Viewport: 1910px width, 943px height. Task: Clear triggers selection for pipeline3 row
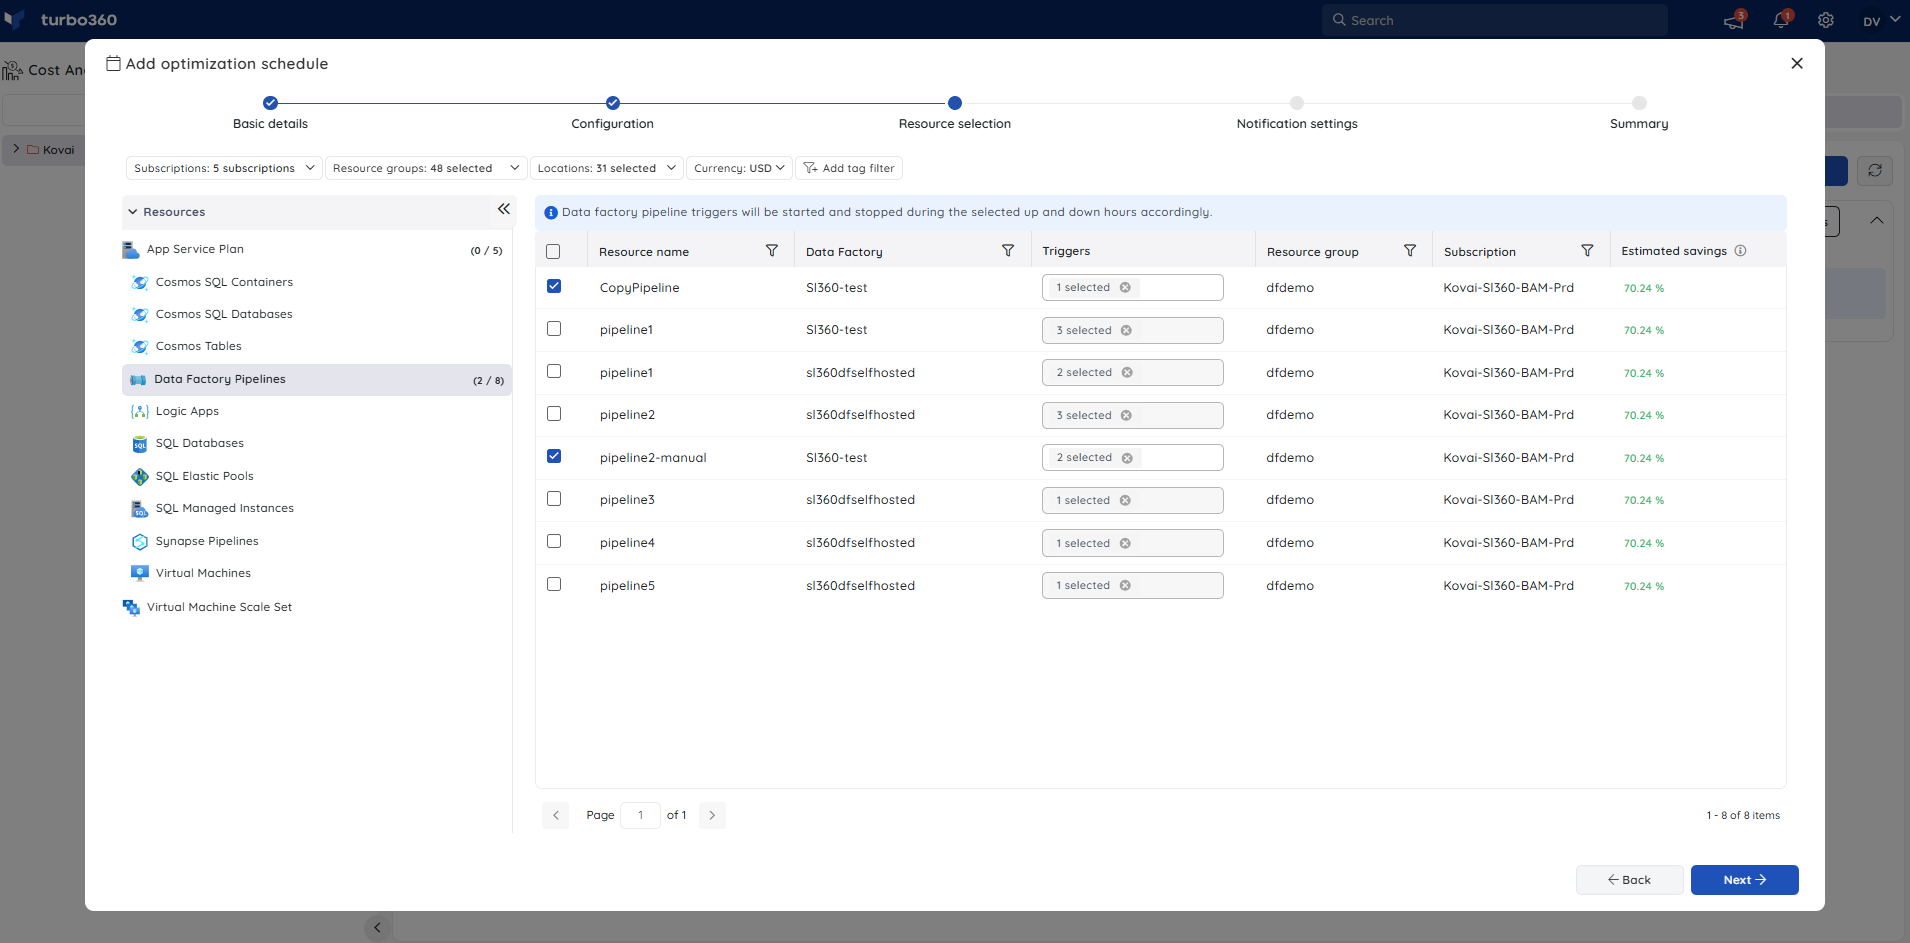(x=1125, y=501)
